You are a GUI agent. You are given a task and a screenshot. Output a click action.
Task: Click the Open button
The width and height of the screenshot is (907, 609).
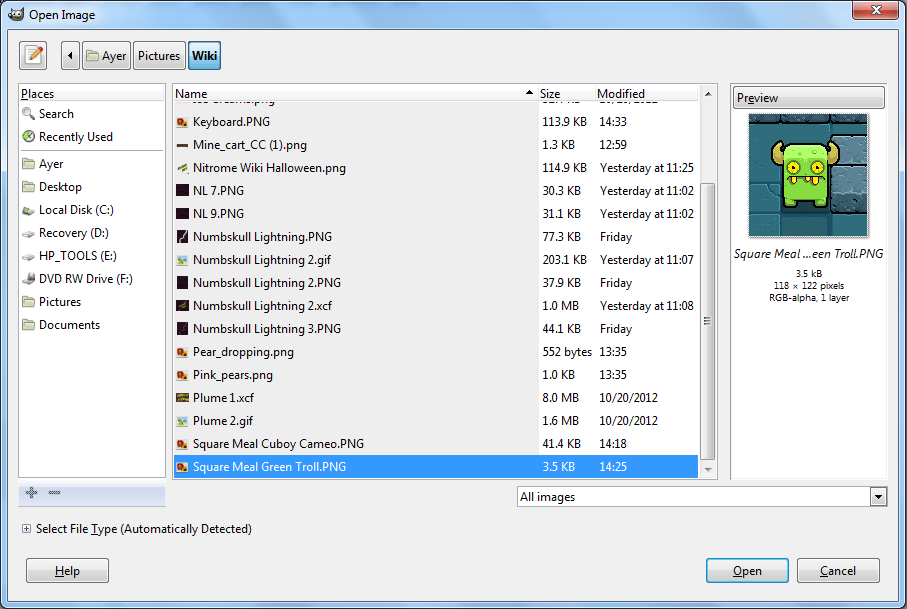tap(747, 571)
